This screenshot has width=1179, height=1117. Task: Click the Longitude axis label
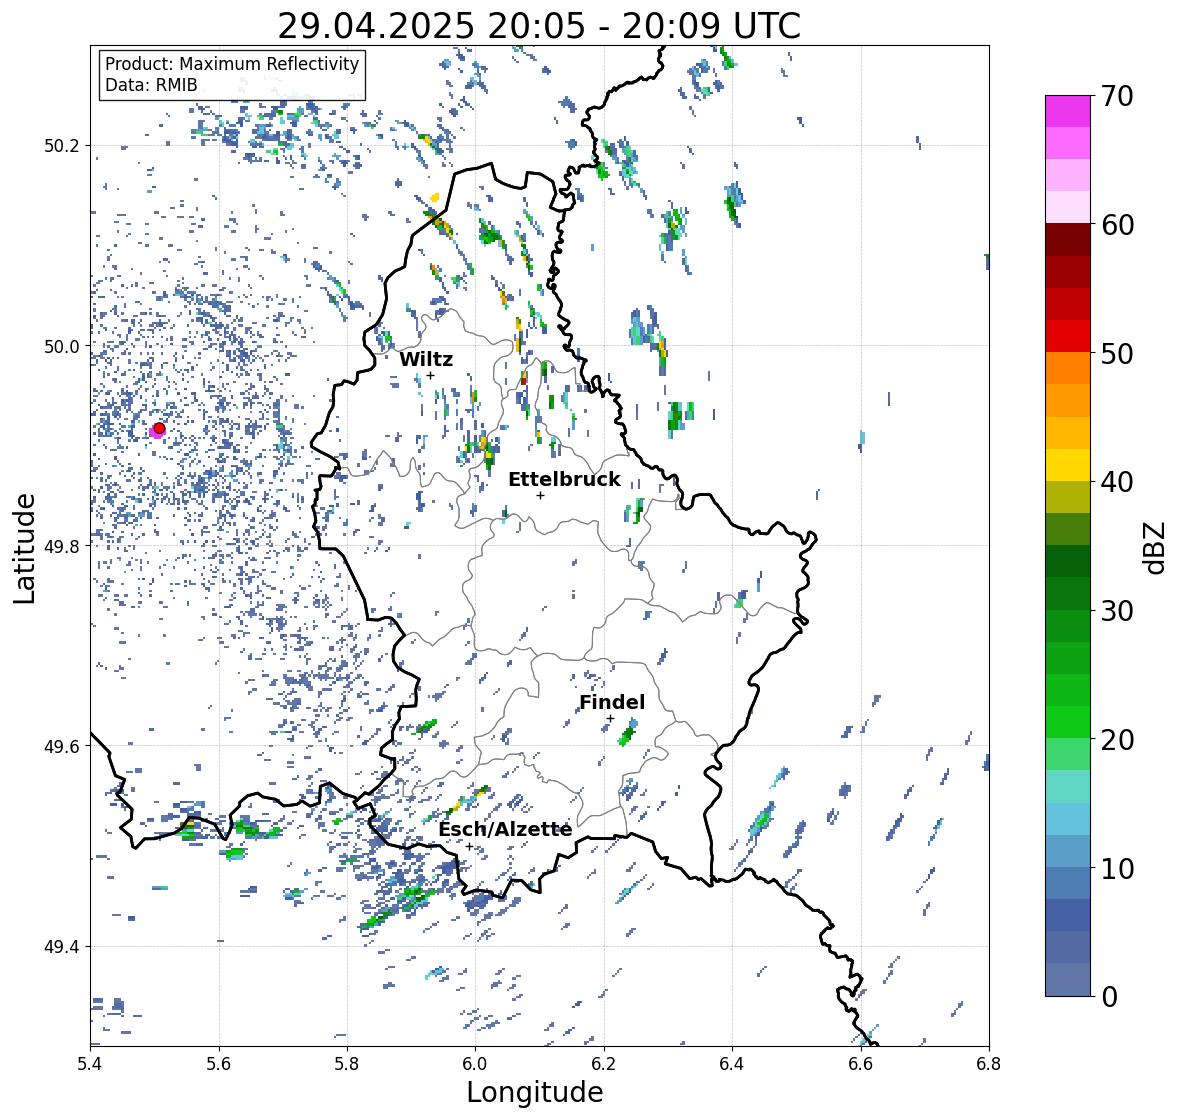click(x=535, y=1092)
